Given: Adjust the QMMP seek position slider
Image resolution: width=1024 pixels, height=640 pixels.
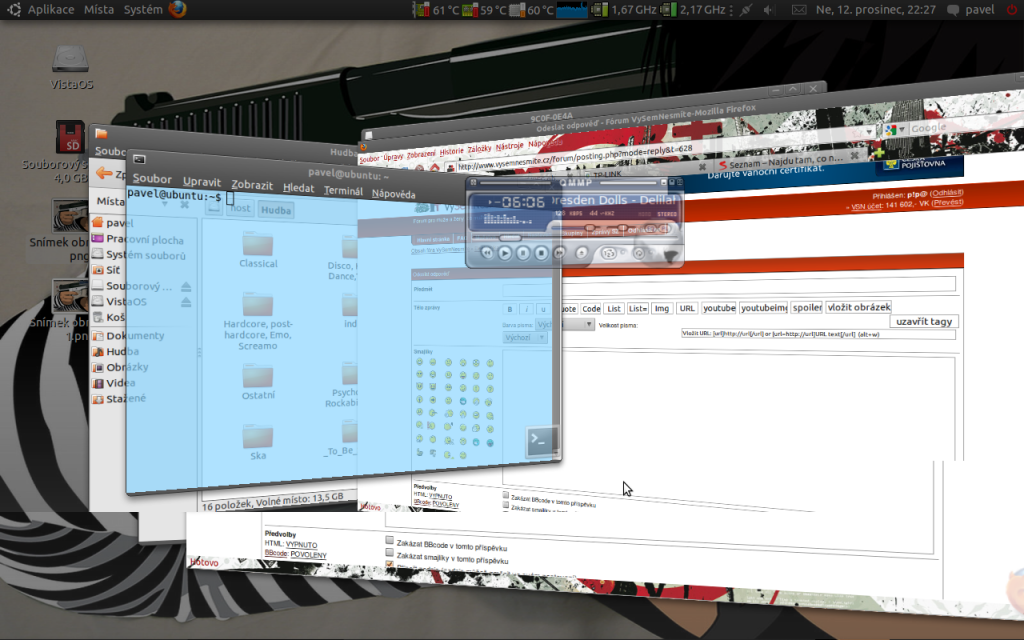Looking at the screenshot, I should pyautogui.click(x=511, y=238).
